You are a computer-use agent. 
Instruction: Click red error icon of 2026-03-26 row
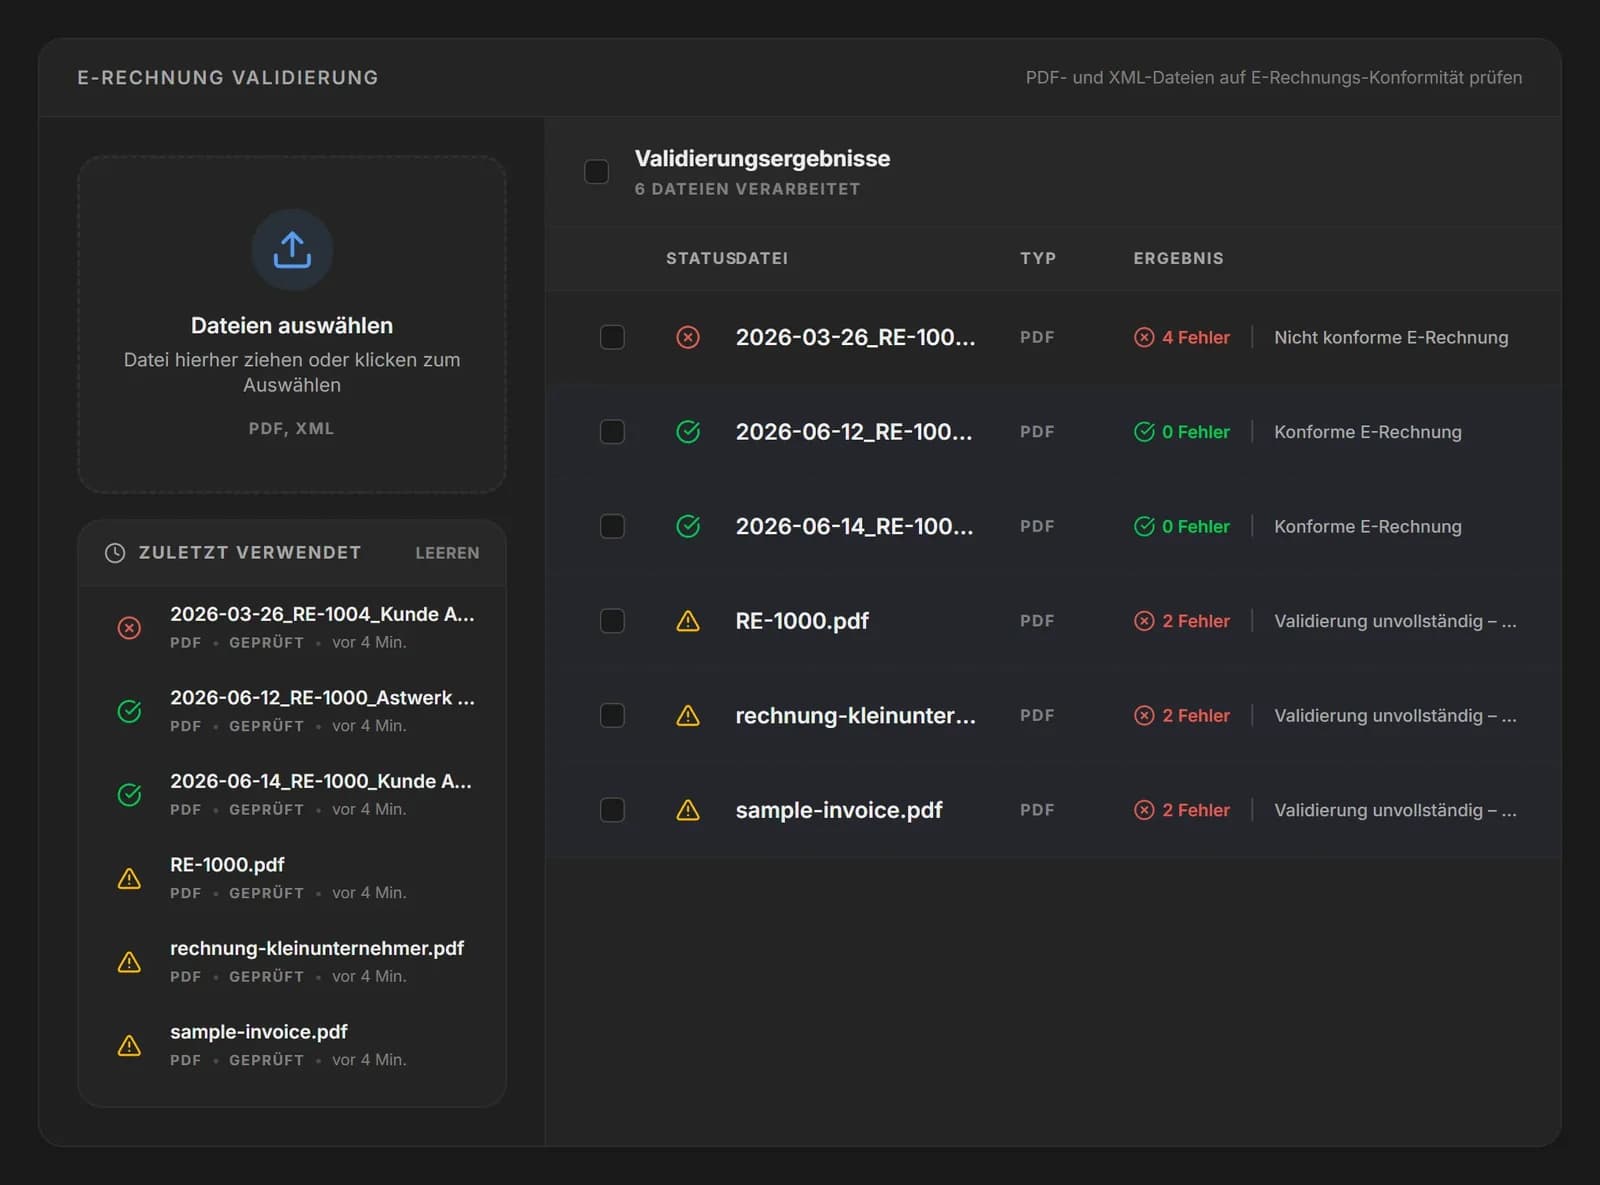coord(688,338)
